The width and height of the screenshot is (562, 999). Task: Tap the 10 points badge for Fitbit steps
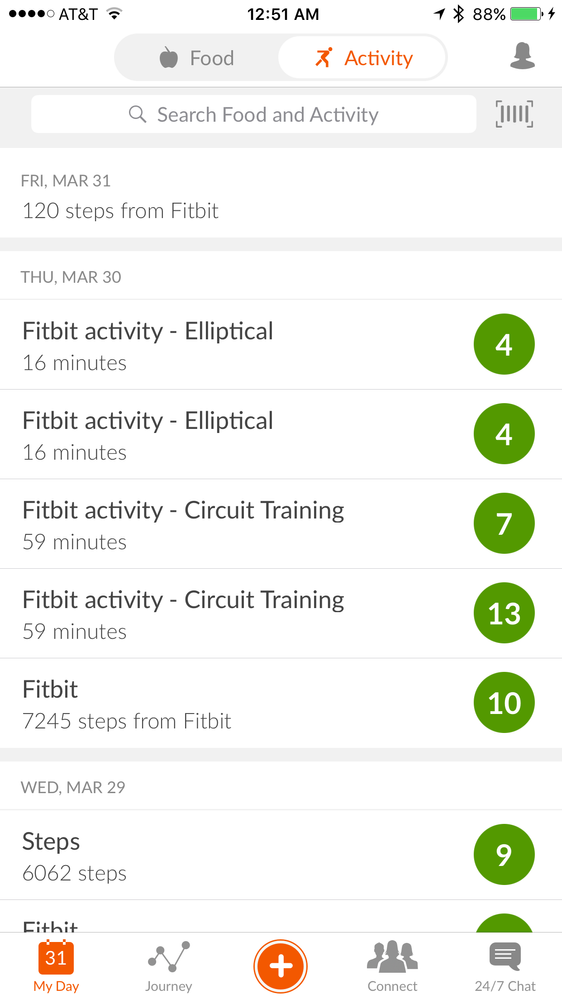(x=504, y=703)
